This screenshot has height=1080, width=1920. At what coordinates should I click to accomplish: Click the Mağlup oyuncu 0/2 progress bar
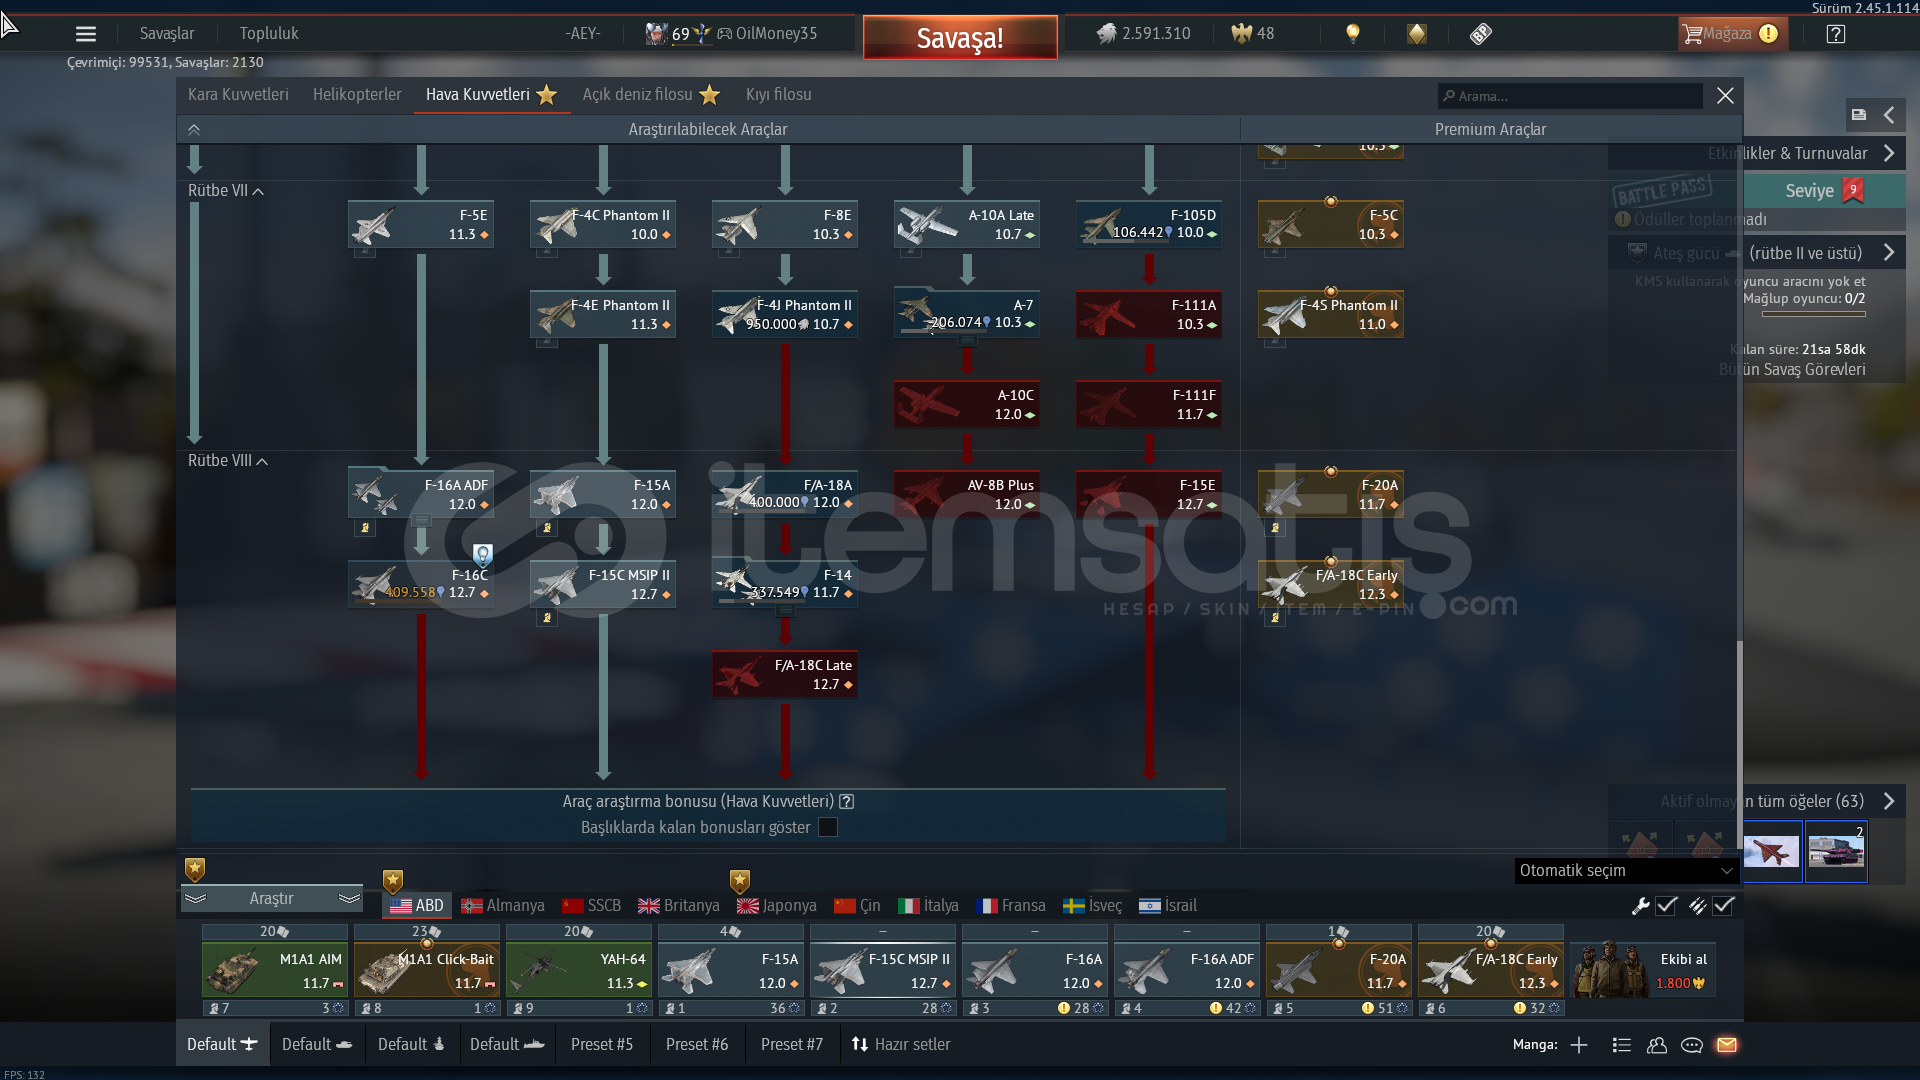coord(1813,314)
